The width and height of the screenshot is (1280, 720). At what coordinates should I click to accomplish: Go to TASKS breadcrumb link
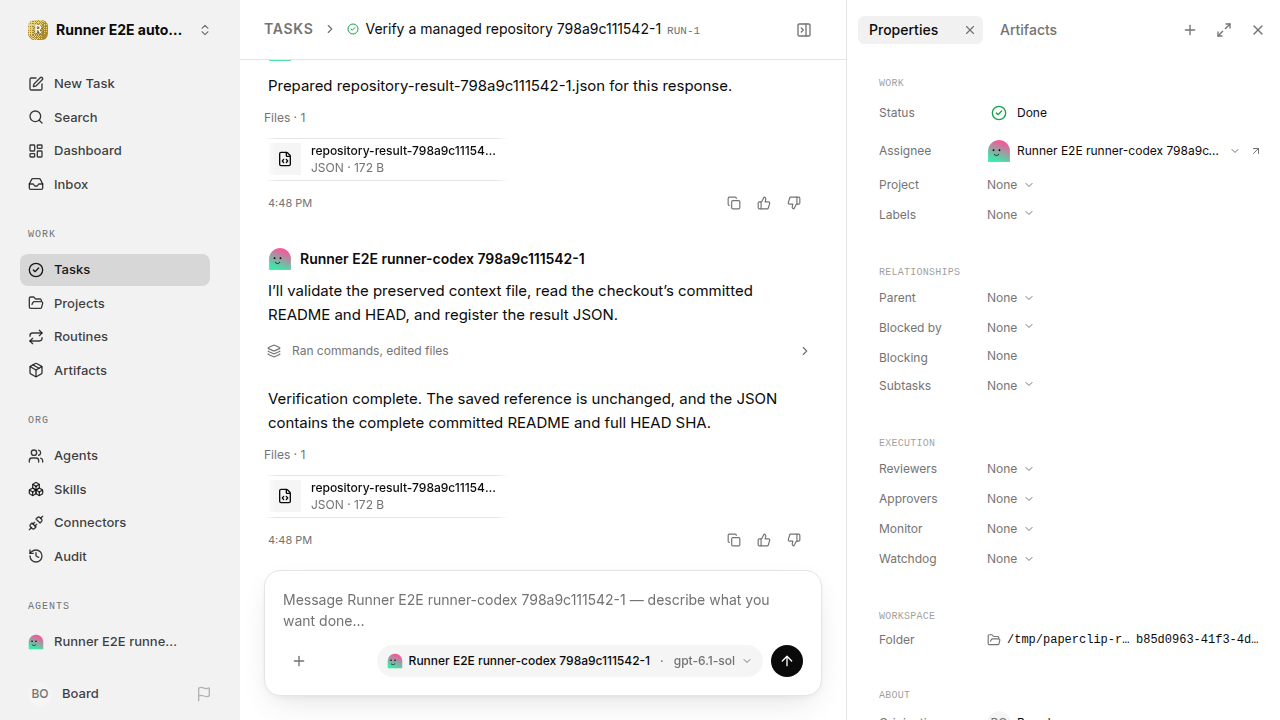288,30
